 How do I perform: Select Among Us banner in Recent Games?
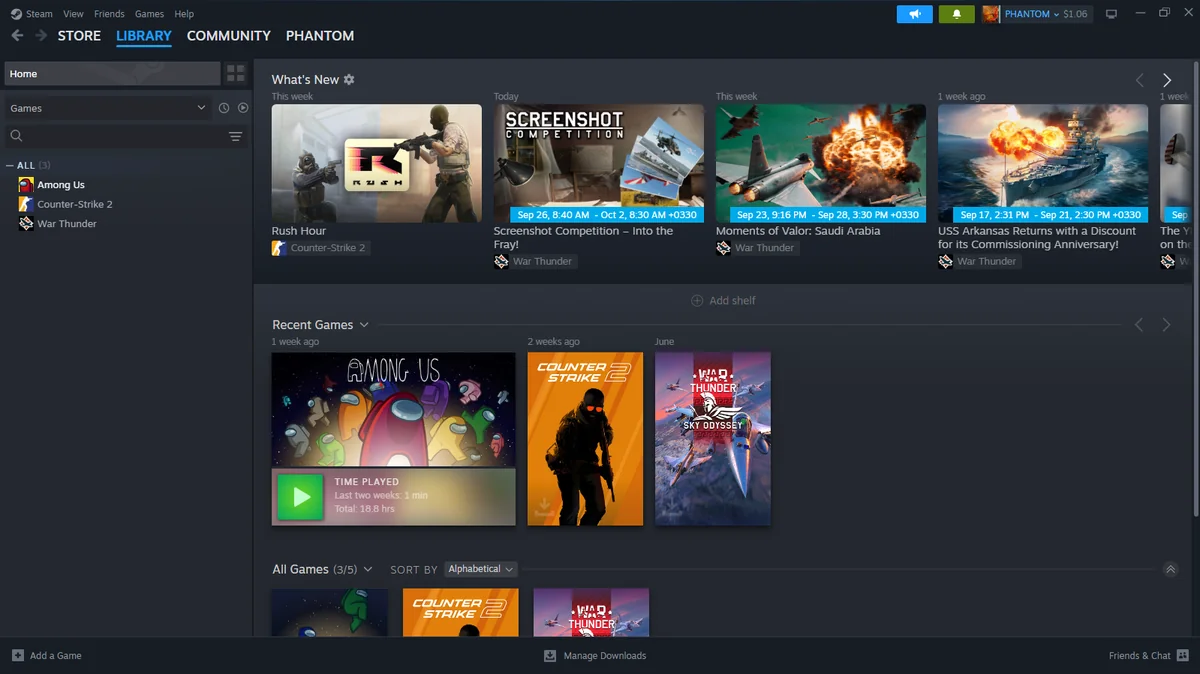point(393,409)
